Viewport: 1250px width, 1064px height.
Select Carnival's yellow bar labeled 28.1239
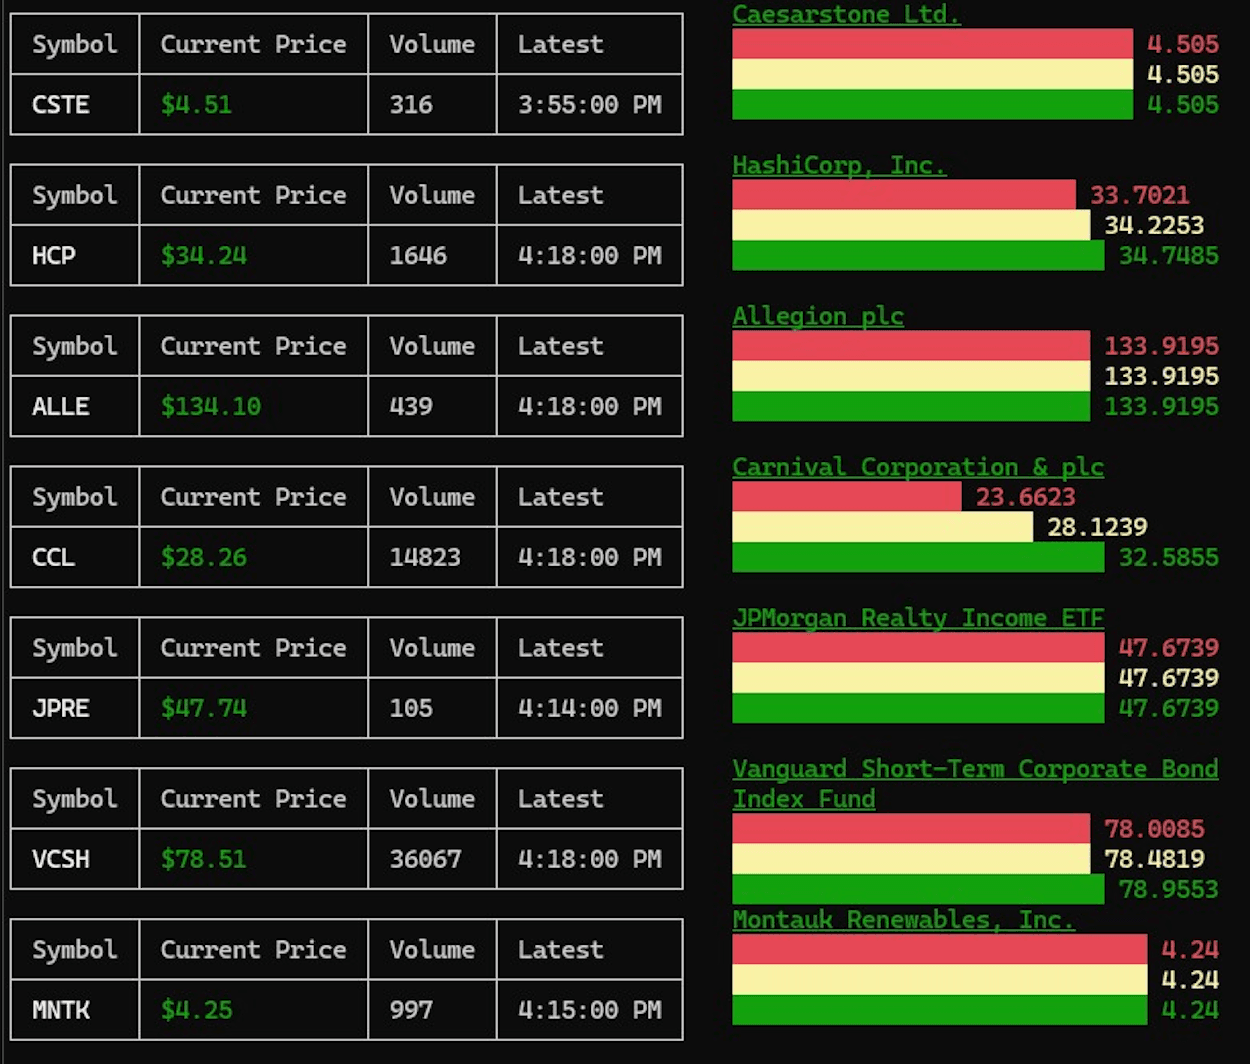pos(882,527)
